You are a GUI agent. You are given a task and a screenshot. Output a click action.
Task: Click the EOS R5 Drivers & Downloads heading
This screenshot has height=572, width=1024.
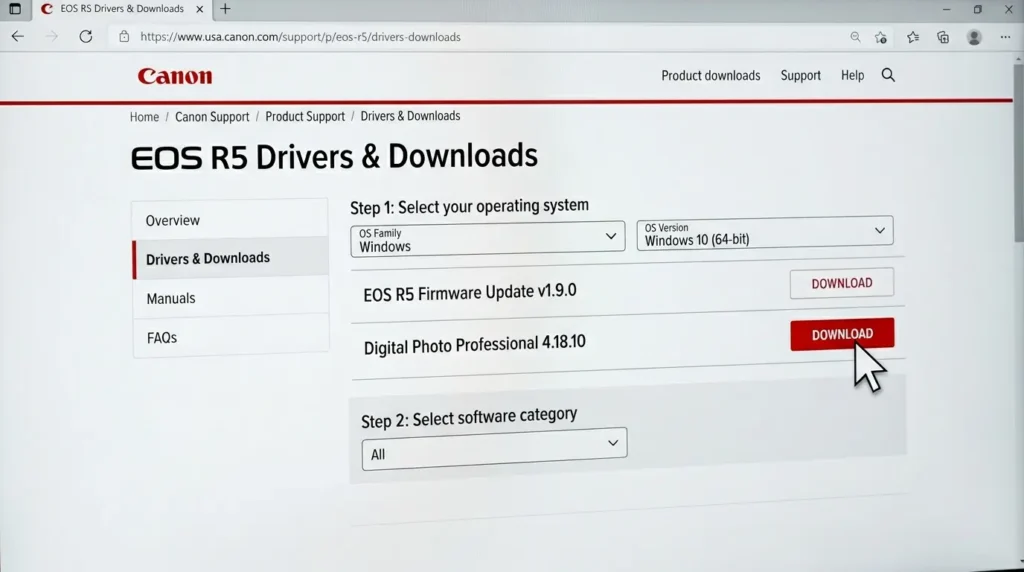334,157
